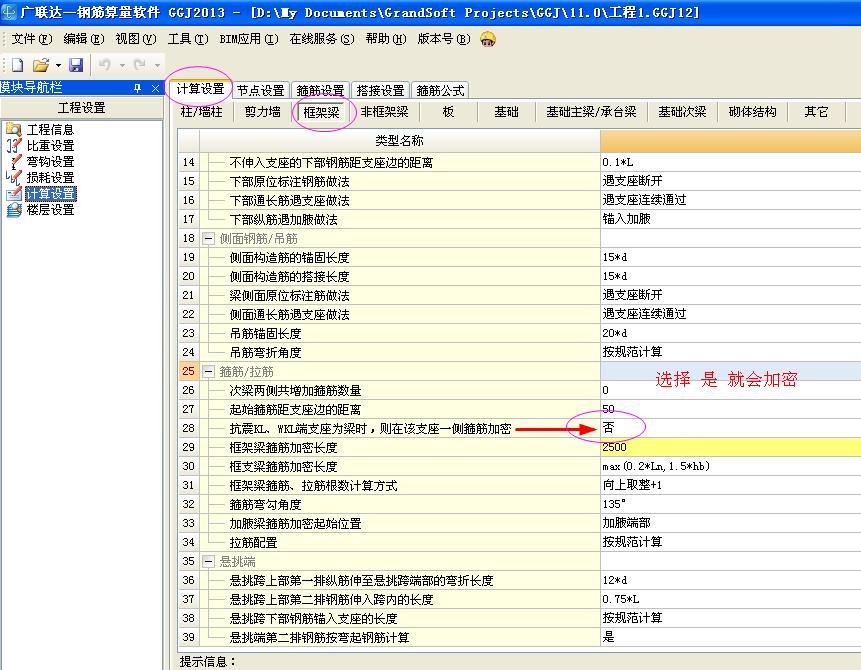Click the 类型名称 column header

399,141
